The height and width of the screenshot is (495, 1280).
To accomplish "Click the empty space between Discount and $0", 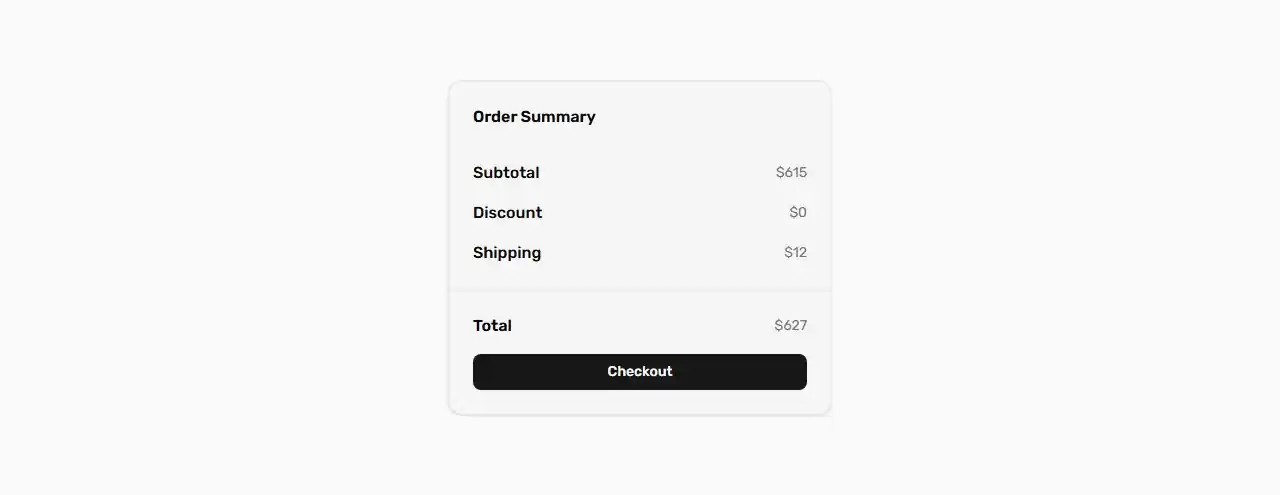I will click(x=665, y=213).
